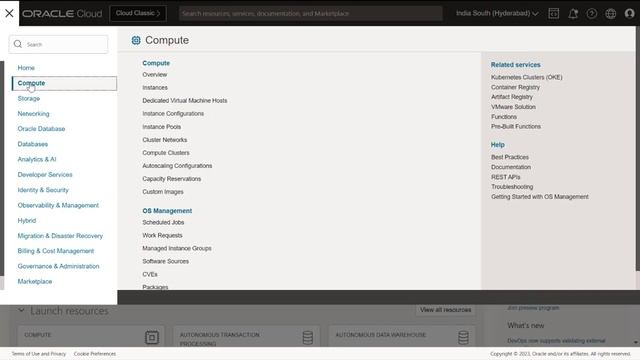Click View all resources button
This screenshot has width=640, height=360.
445,310
